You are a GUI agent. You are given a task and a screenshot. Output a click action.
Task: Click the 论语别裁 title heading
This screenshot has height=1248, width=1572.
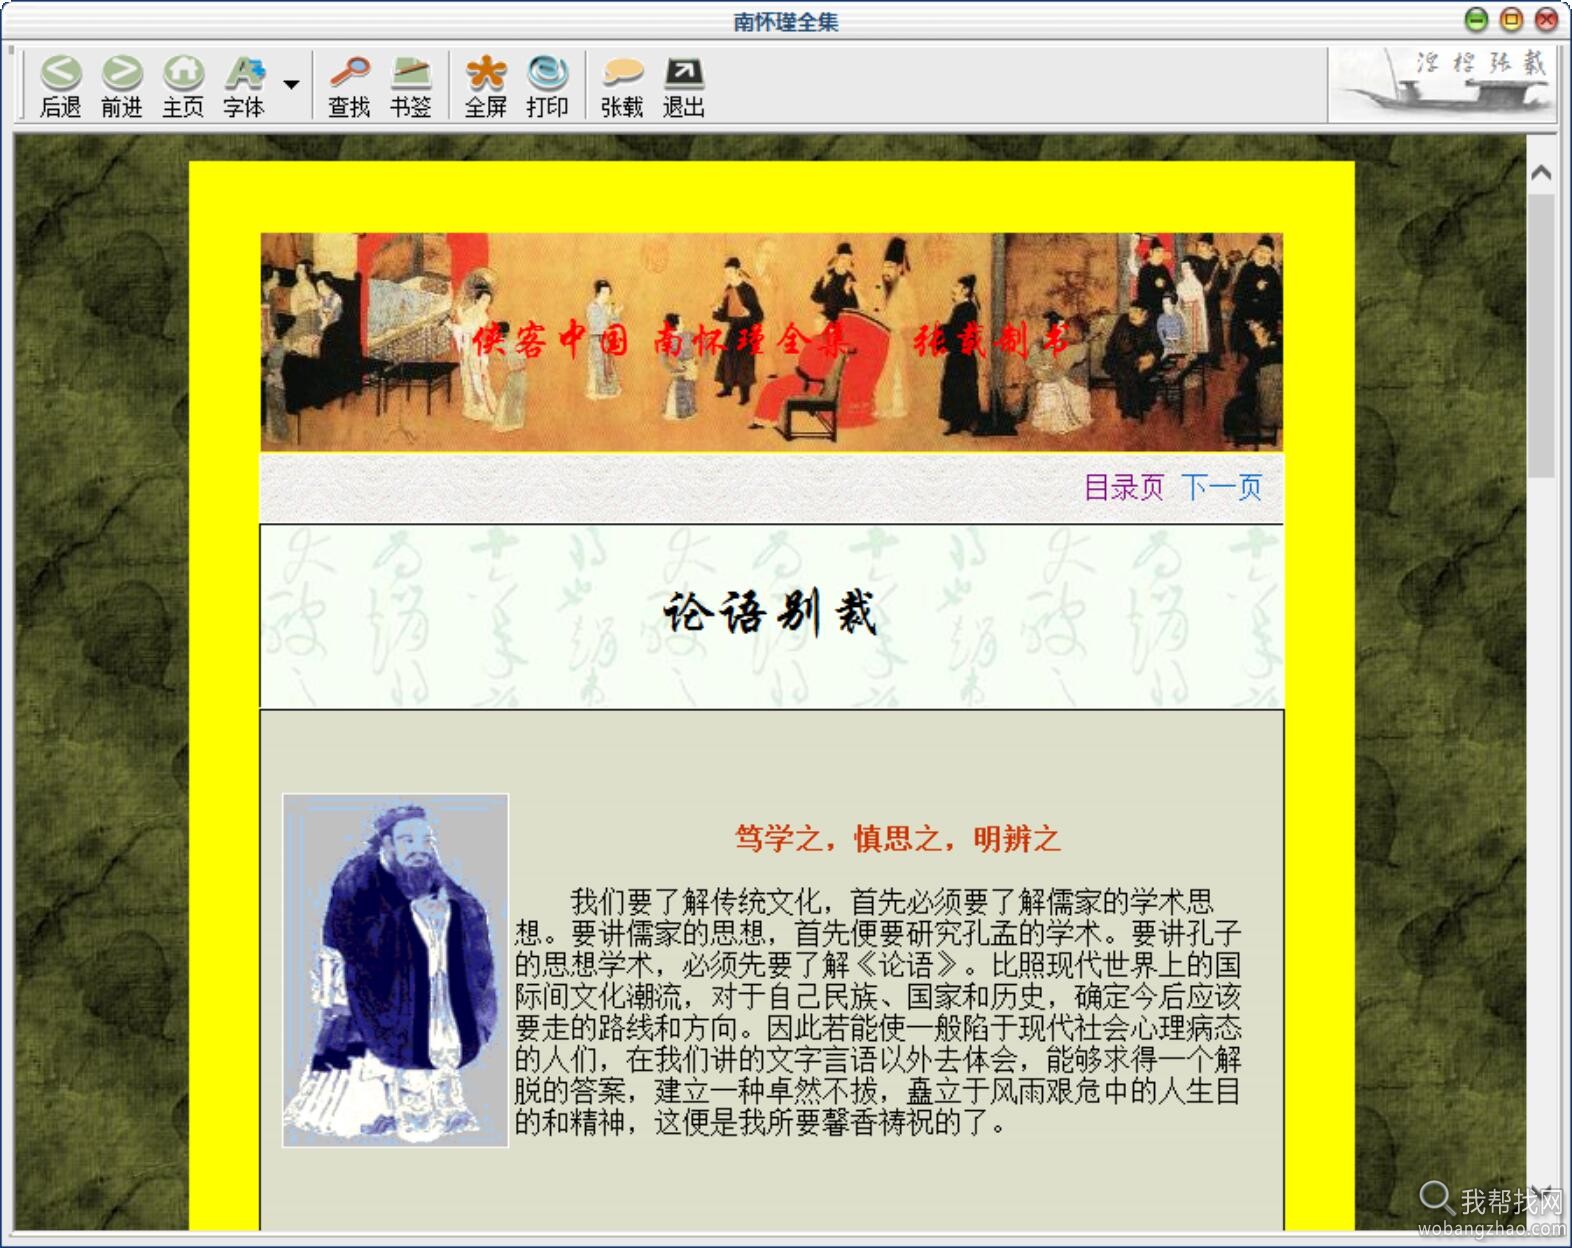pos(770,613)
